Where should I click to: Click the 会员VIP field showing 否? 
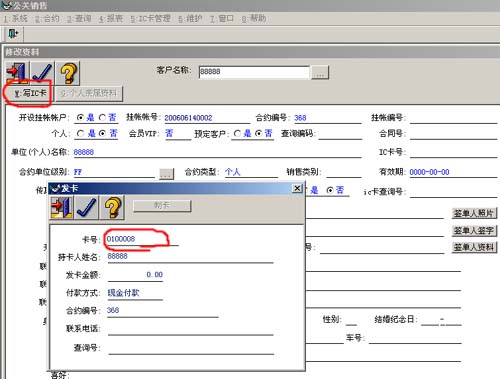coord(178,134)
